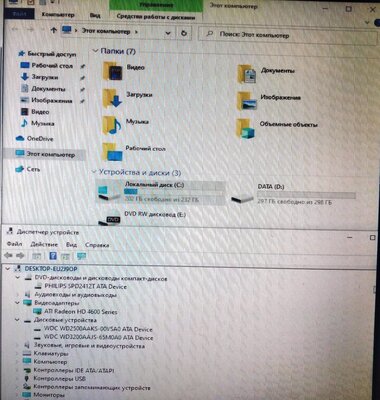Select Локальный диск (C:) drive
Screen dimensions: 380x400
160,192
